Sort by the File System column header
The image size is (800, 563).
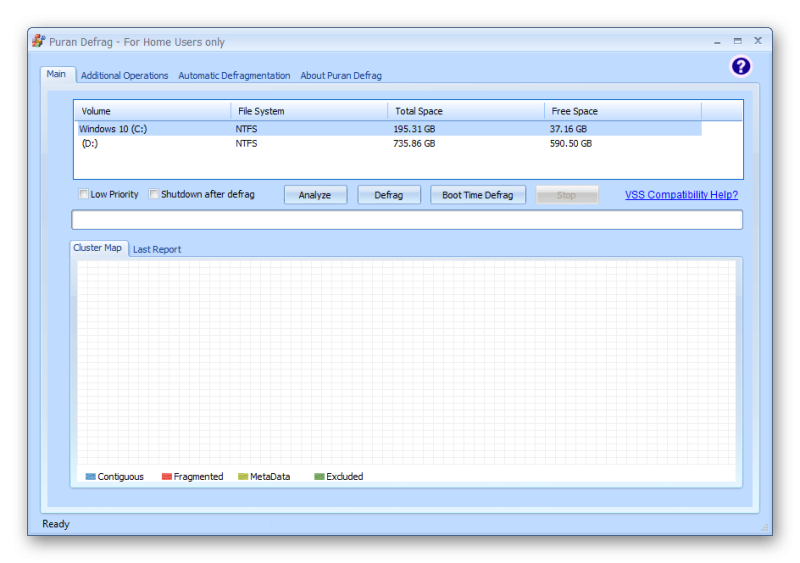tap(309, 111)
